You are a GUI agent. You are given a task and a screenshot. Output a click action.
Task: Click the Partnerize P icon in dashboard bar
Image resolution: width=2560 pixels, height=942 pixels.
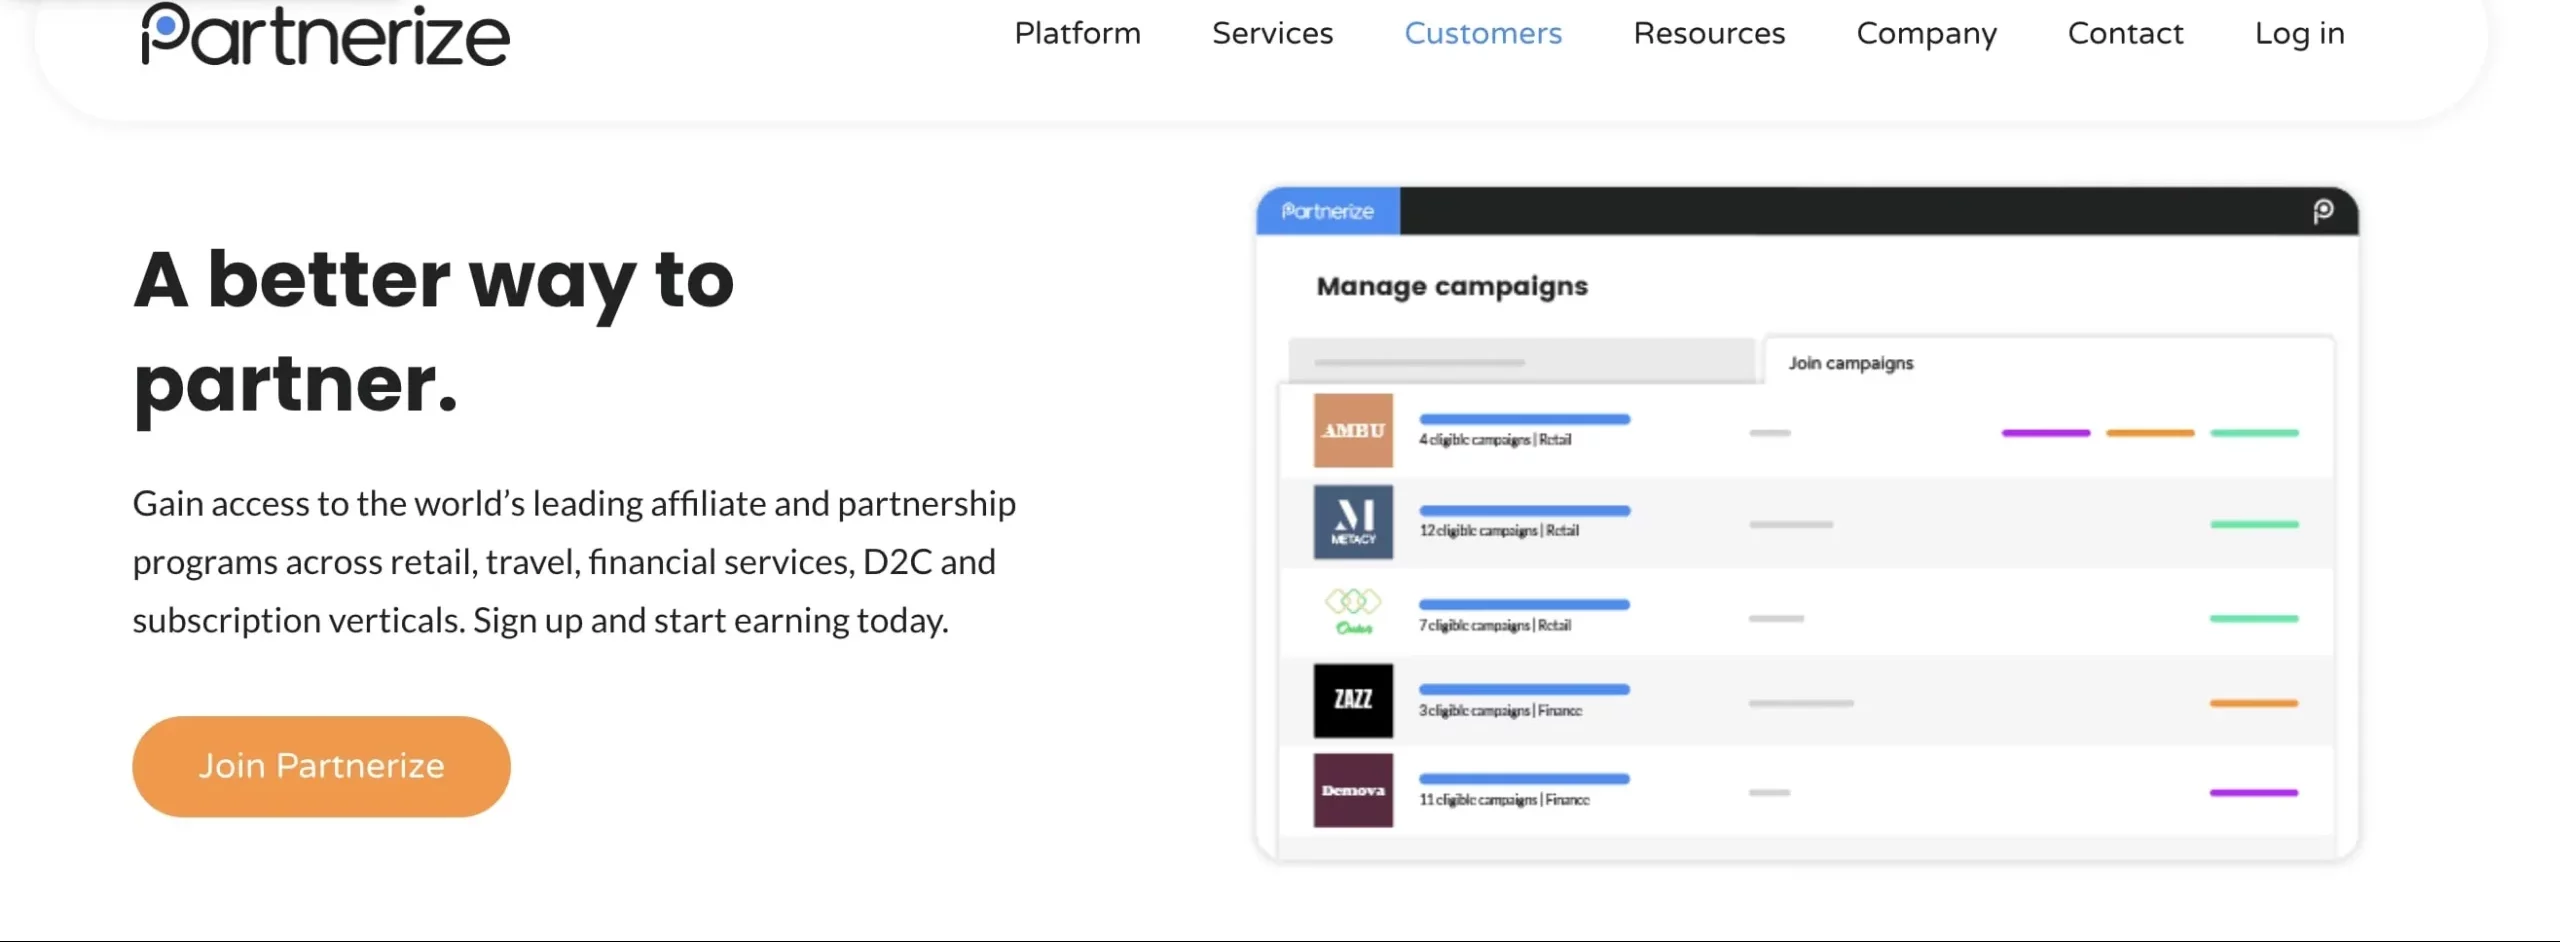coord(2323,211)
